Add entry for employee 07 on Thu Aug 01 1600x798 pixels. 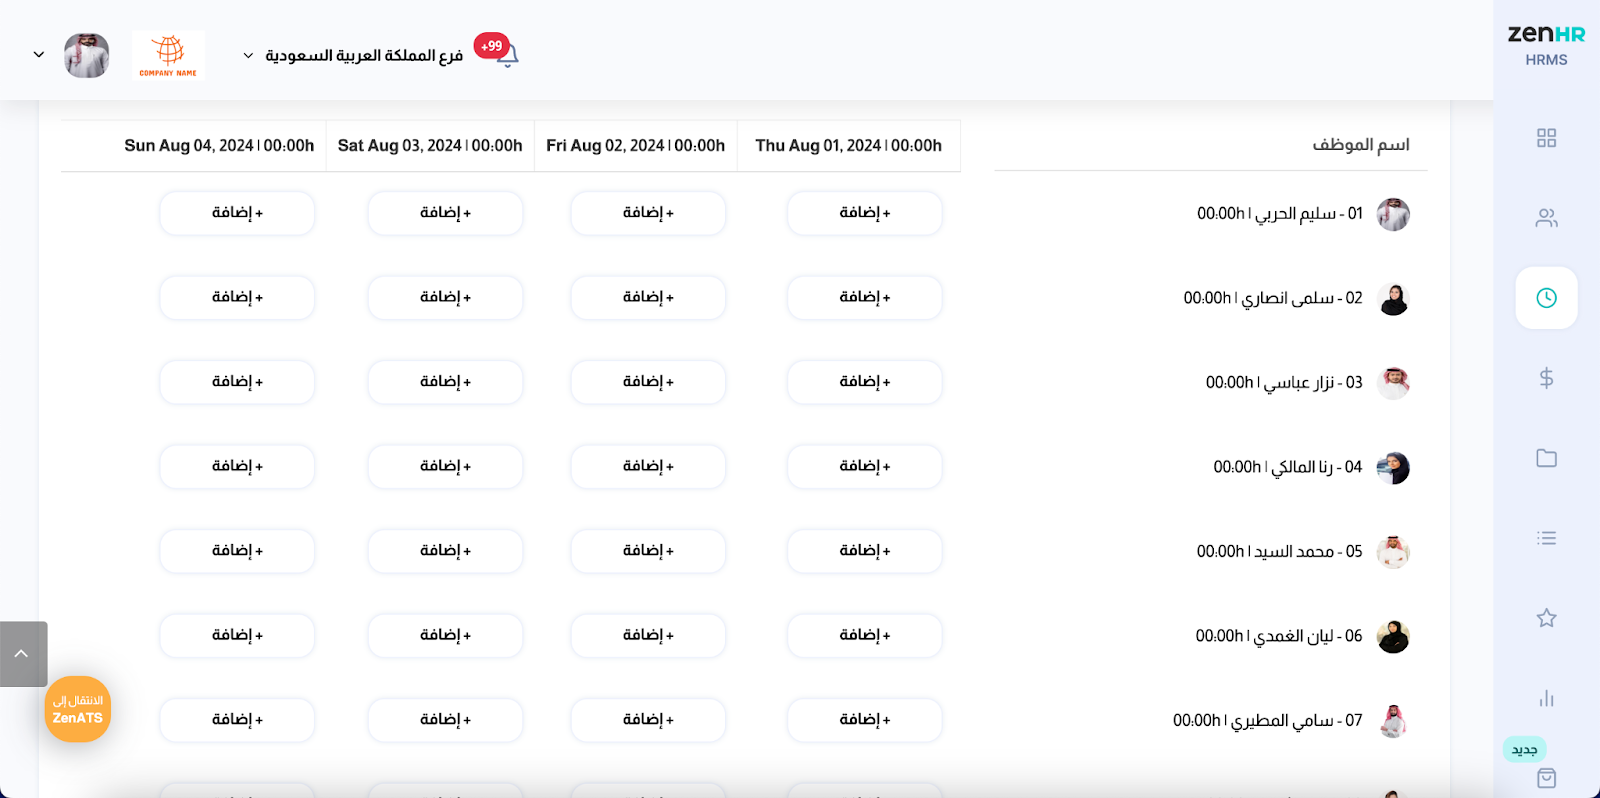pyautogui.click(x=865, y=720)
